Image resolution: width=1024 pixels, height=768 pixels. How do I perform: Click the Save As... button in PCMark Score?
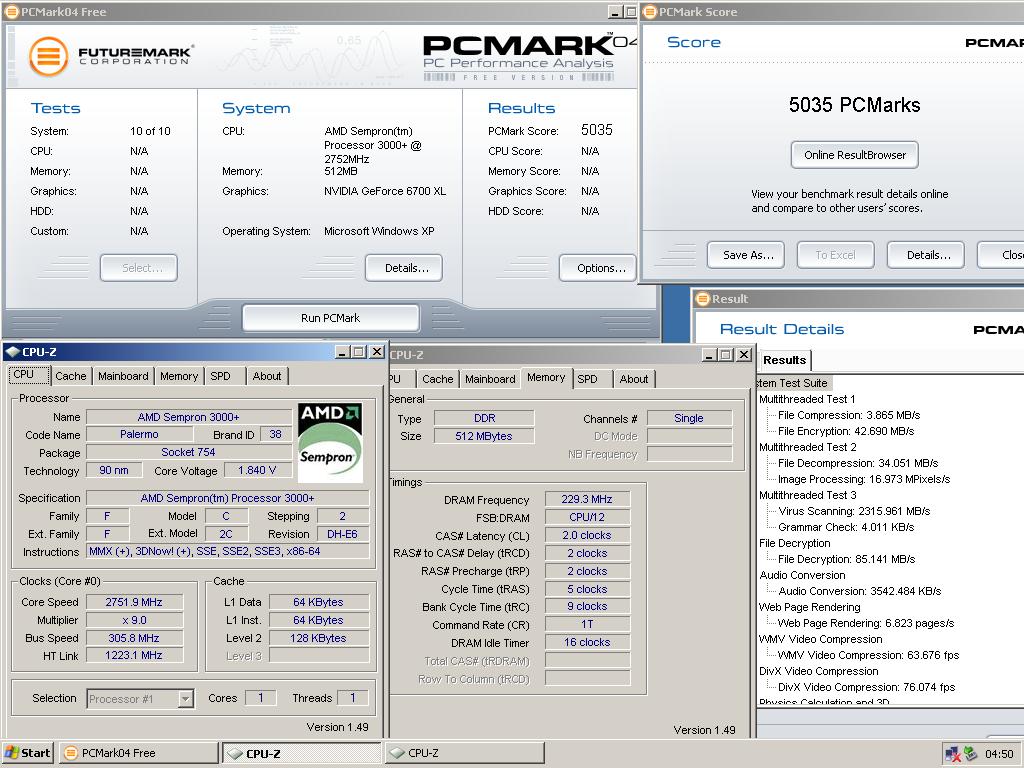(x=746, y=255)
